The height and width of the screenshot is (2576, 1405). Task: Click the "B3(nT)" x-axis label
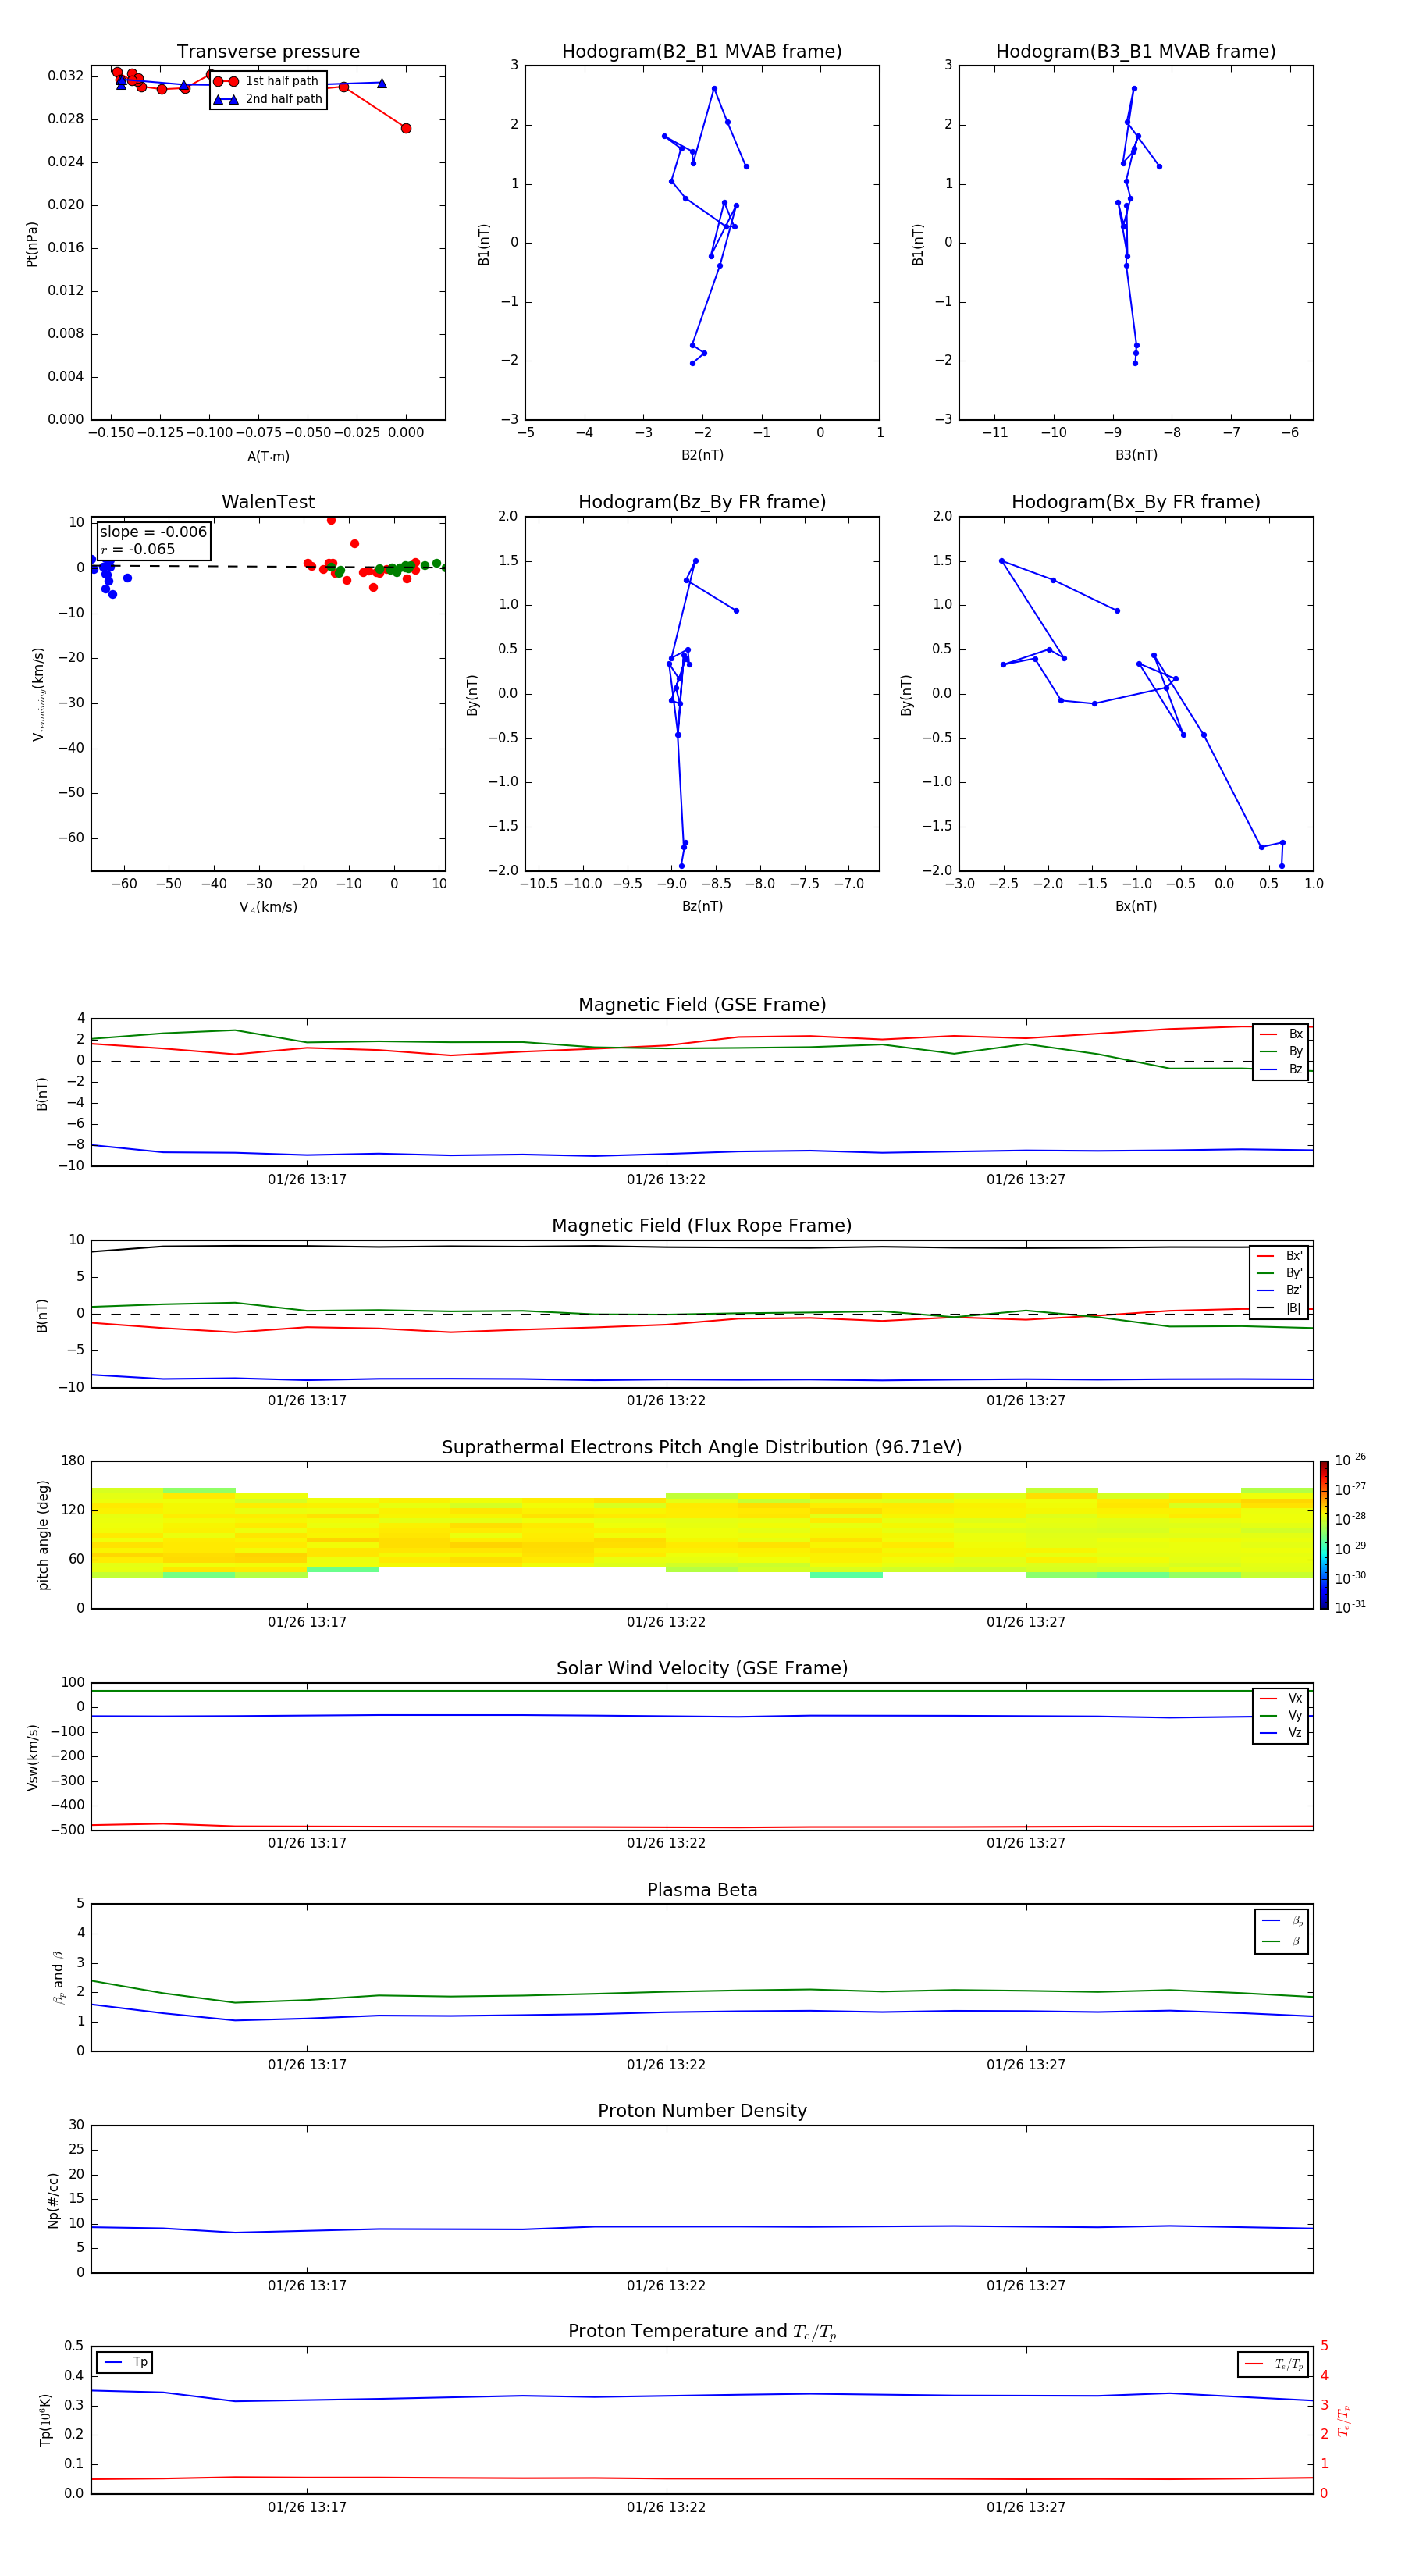point(1136,456)
